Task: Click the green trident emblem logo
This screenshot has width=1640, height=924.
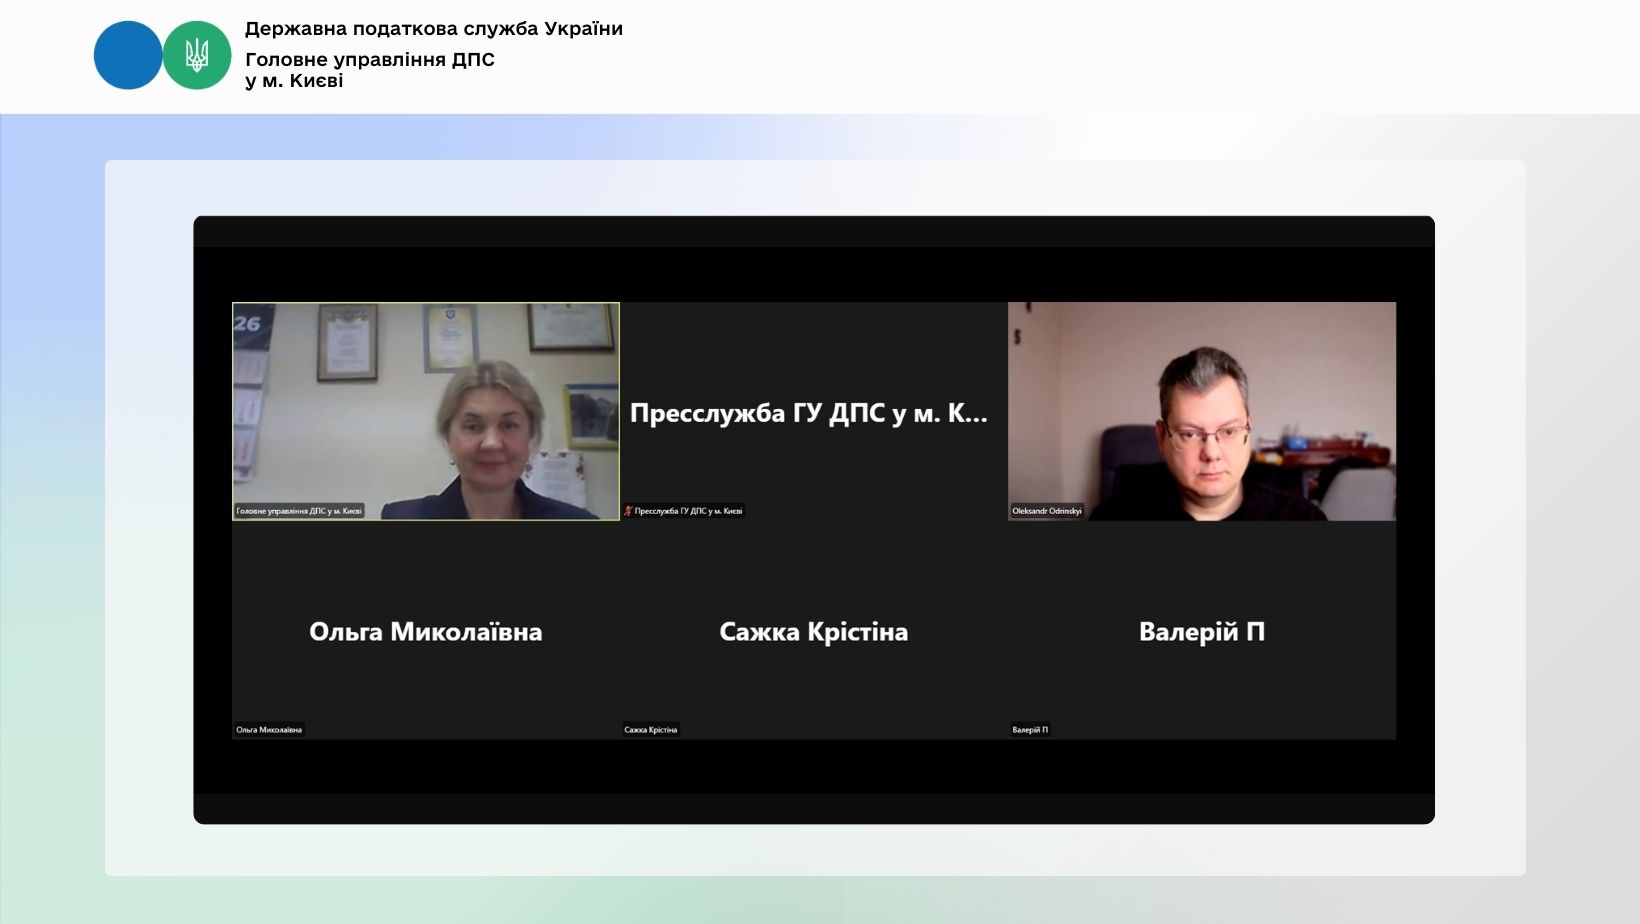Action: click(197, 56)
